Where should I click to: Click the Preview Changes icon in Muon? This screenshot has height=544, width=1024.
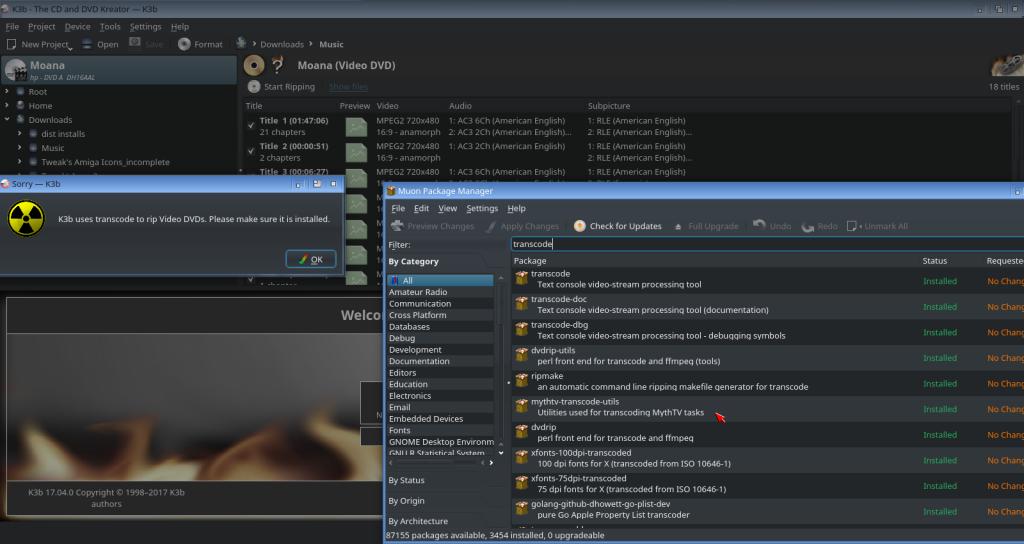click(x=397, y=226)
